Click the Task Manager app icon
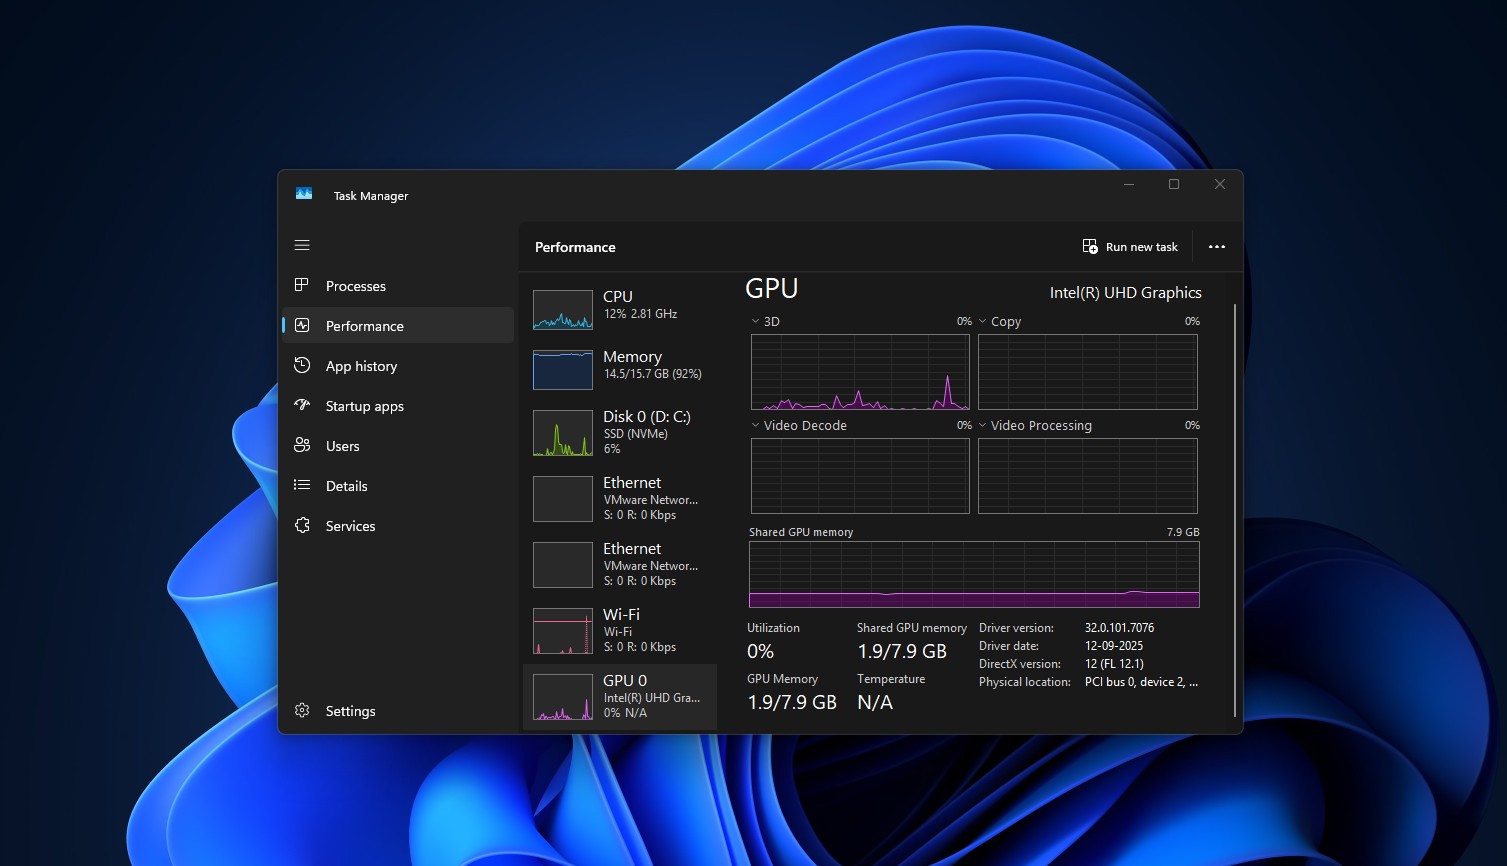 (x=304, y=194)
